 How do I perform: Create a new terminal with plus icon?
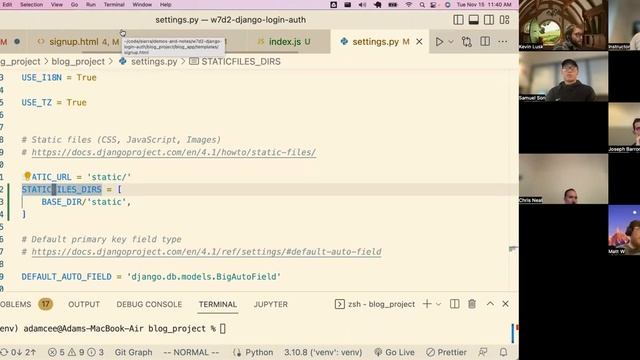coord(427,304)
